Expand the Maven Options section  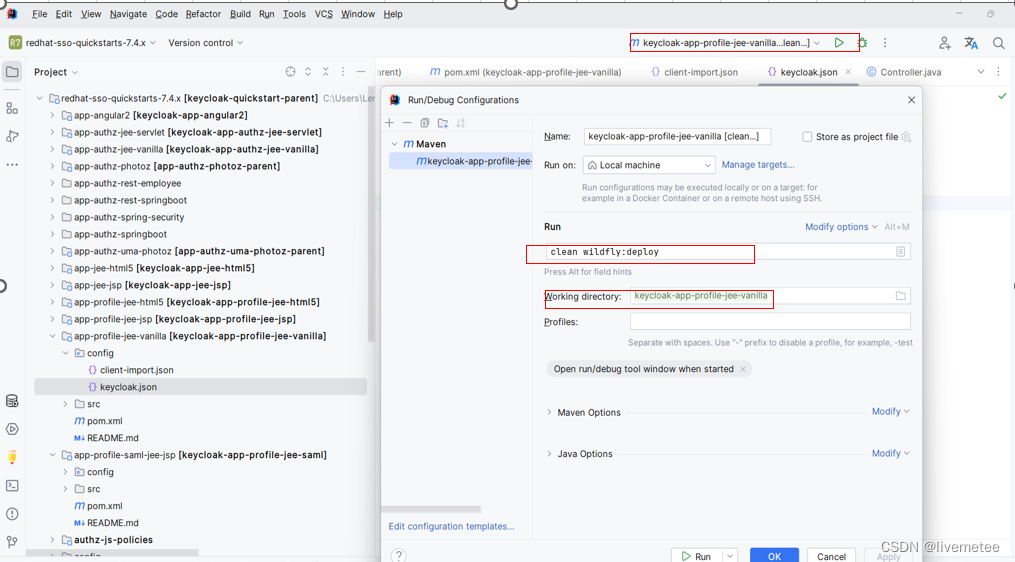tap(549, 412)
